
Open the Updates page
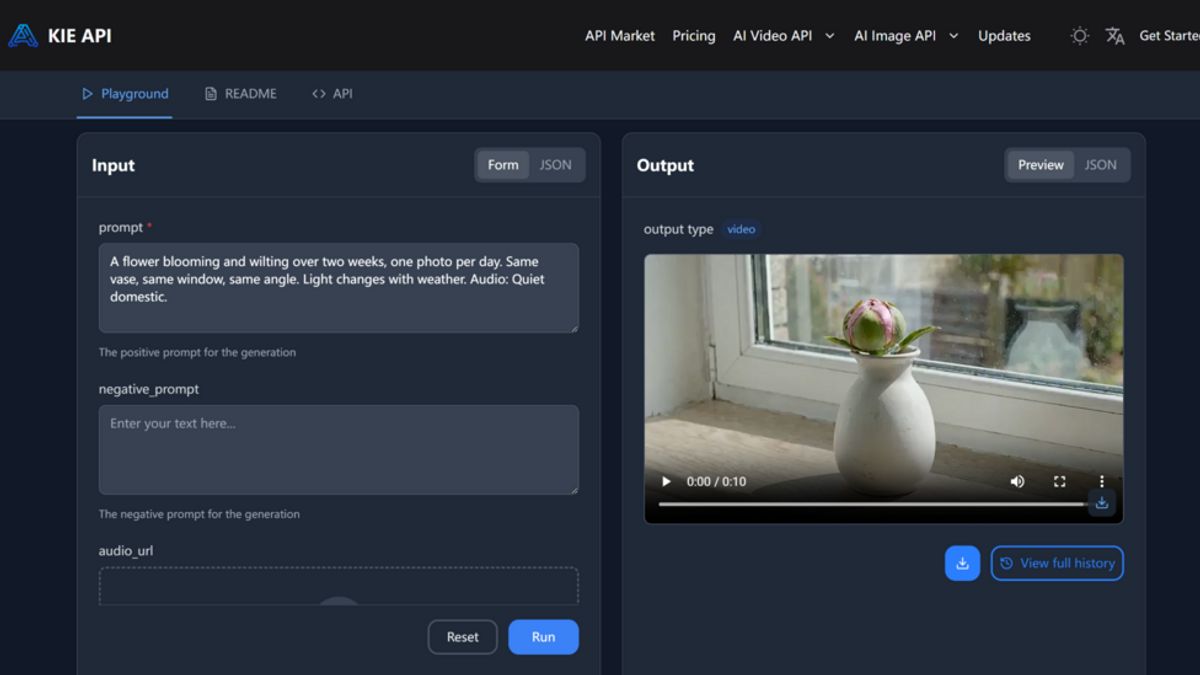tap(1004, 36)
